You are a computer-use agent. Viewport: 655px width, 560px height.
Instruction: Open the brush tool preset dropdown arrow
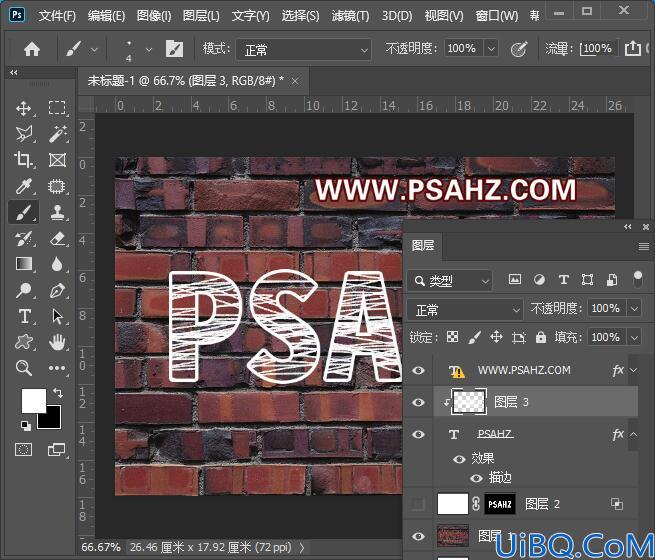pos(94,50)
